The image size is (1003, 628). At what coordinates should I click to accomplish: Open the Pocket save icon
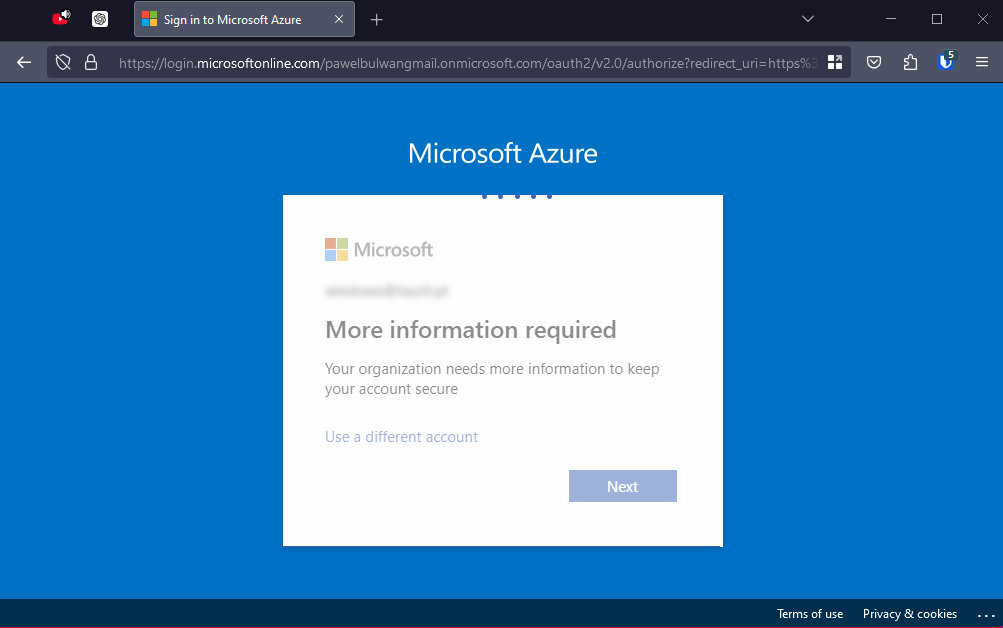point(874,62)
